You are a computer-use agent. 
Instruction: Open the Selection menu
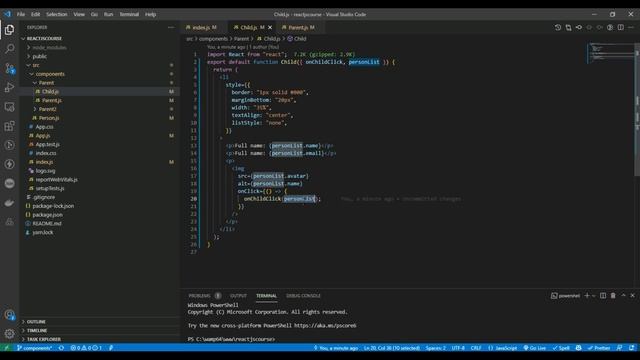pyautogui.click(x=56, y=14)
